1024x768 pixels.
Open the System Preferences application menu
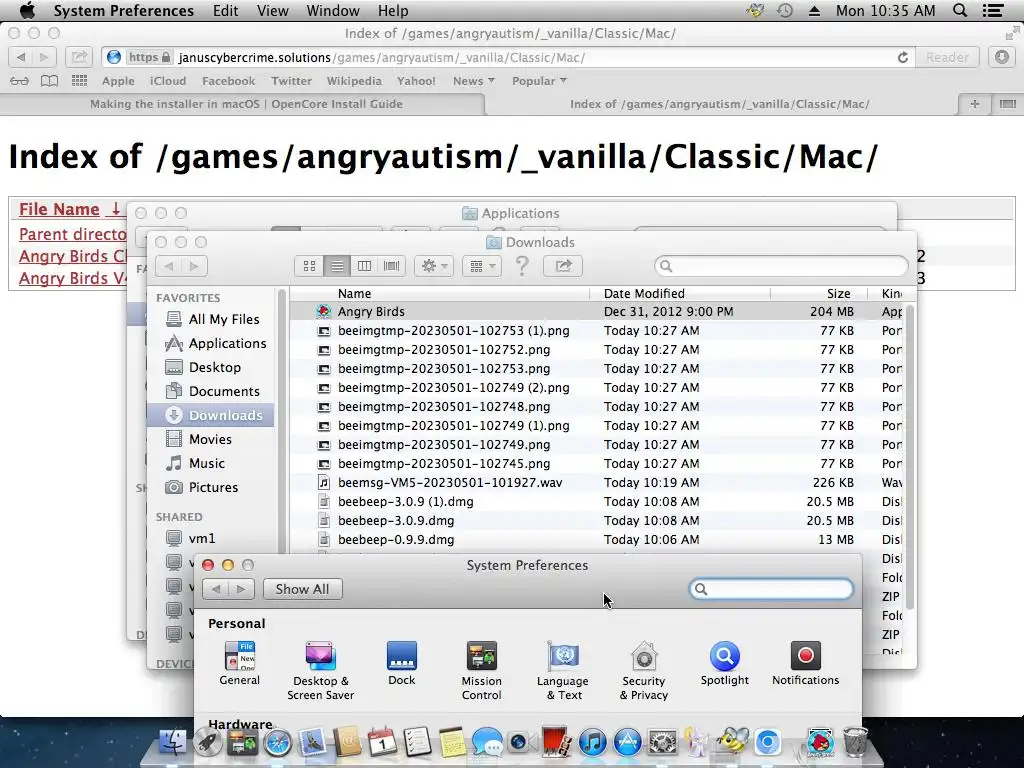click(123, 10)
